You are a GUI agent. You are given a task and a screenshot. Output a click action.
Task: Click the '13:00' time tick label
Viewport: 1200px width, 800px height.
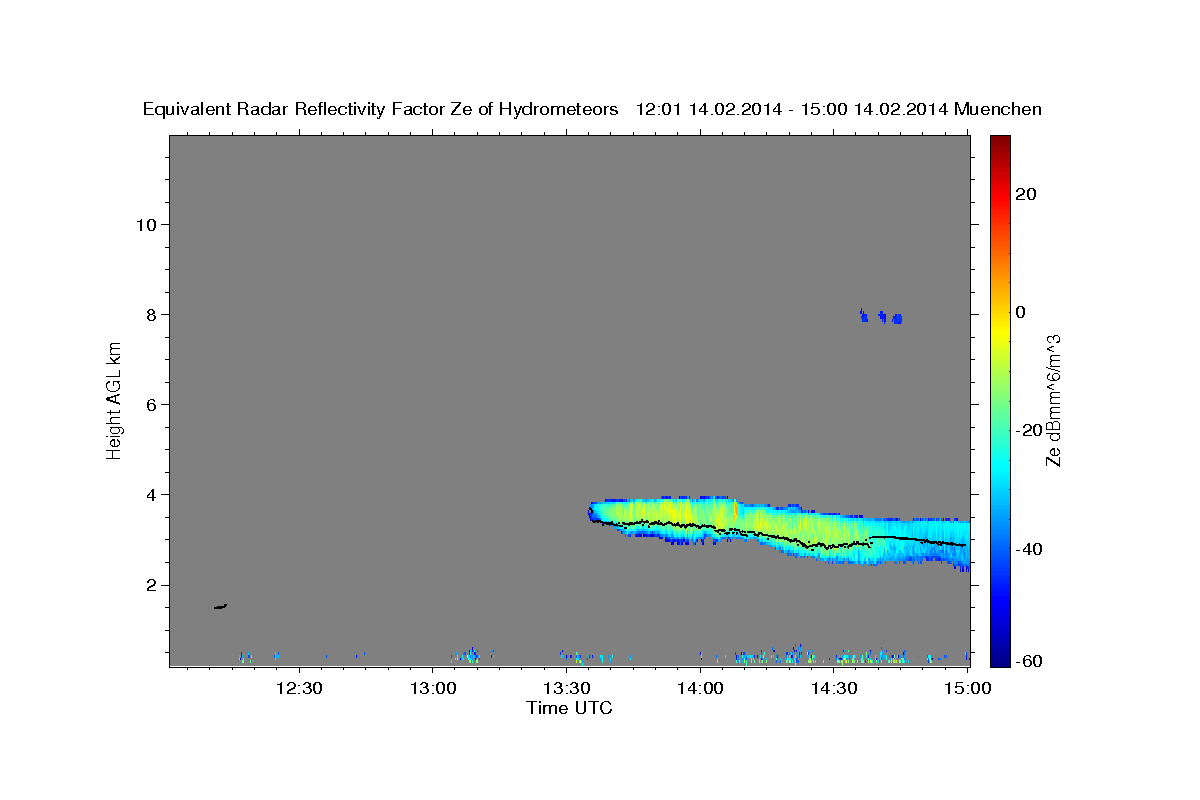433,689
